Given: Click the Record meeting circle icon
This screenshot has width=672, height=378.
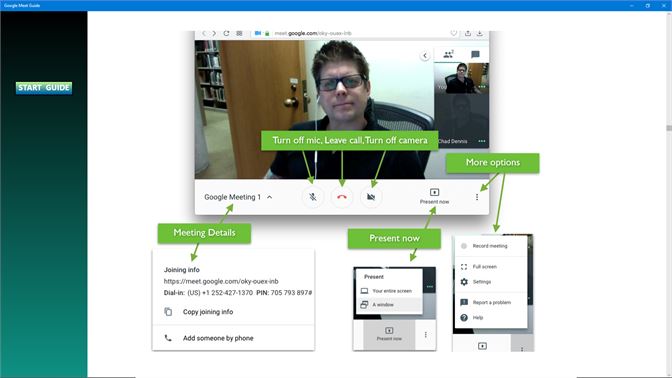Looking at the screenshot, I should (464, 246).
